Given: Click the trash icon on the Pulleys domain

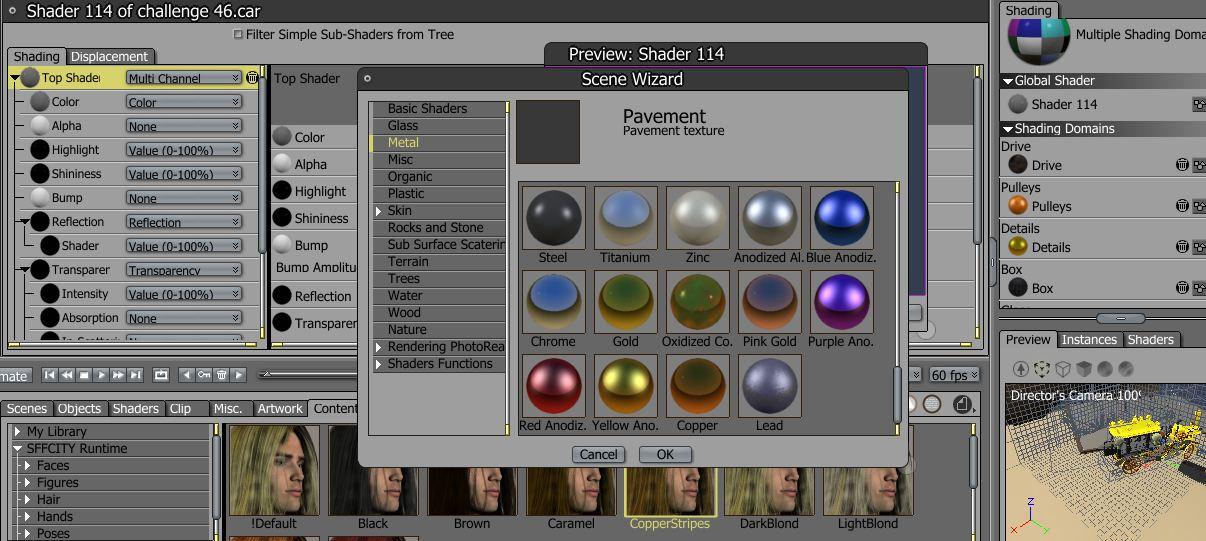Looking at the screenshot, I should [x=1182, y=206].
